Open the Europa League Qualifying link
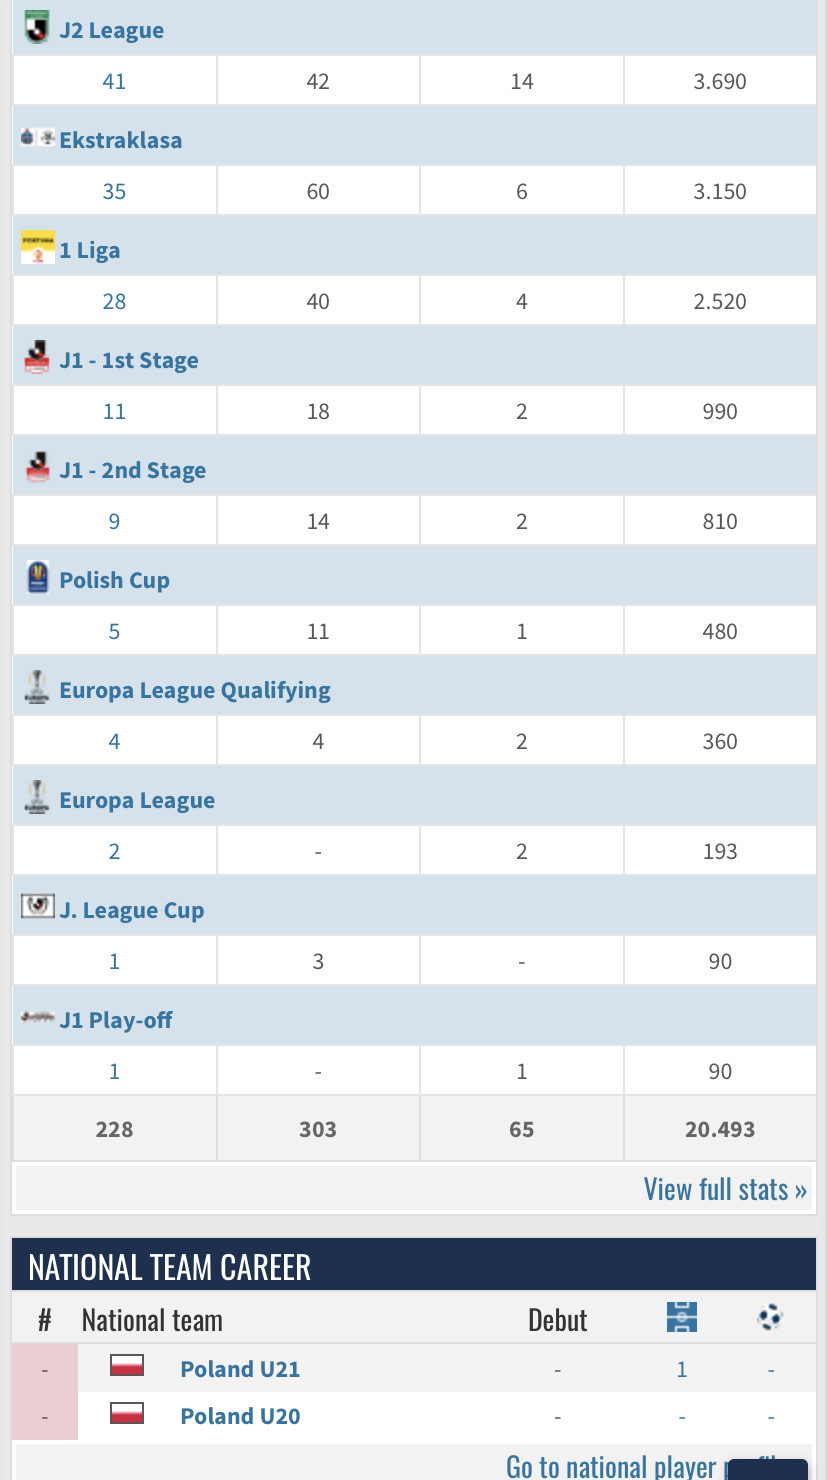 (195, 690)
